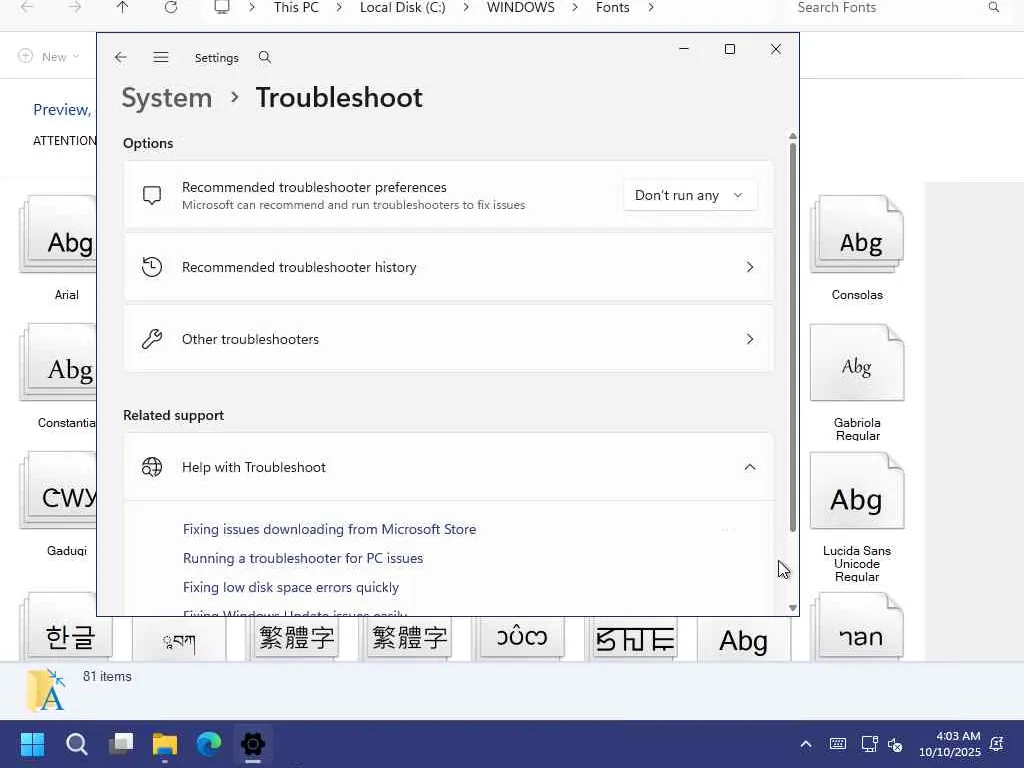Open Running a troubleshooter for PC issues link
The width and height of the screenshot is (1024, 768).
(x=303, y=558)
